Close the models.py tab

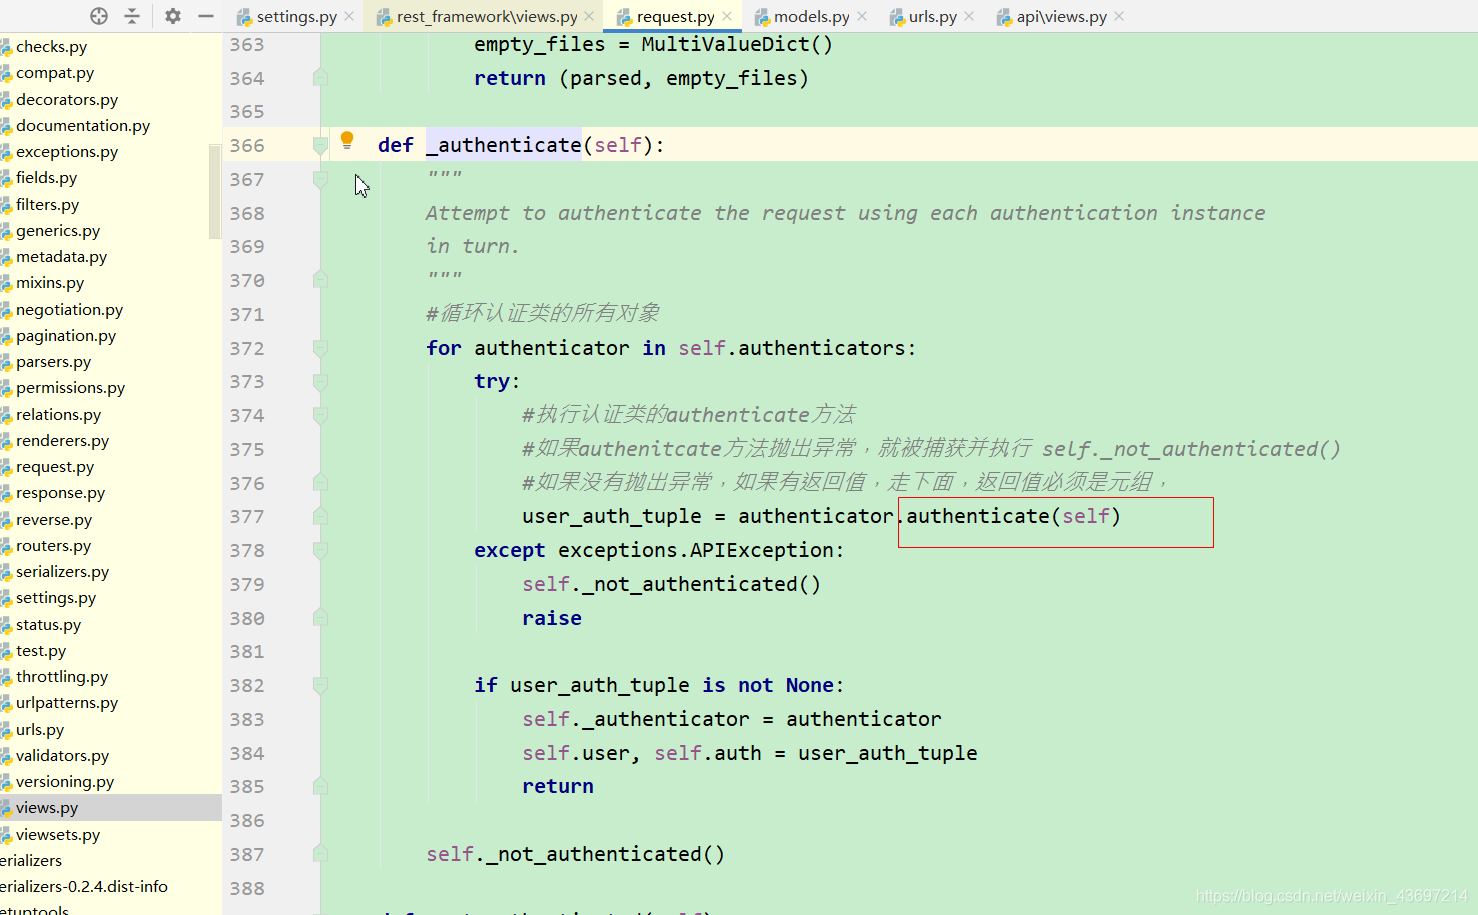pyautogui.click(x=862, y=16)
